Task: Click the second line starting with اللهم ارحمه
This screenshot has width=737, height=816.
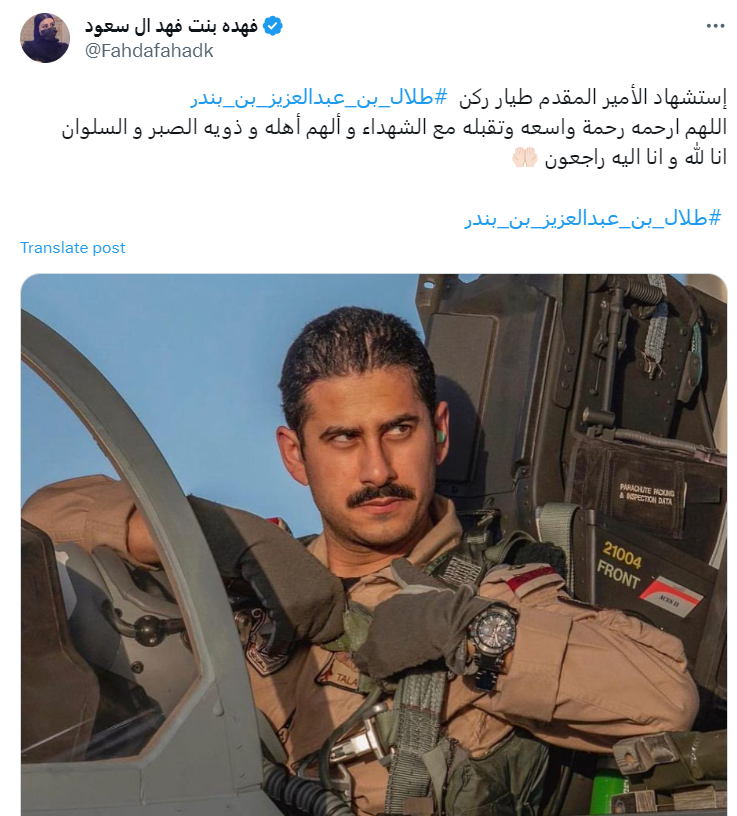Action: coord(394,128)
